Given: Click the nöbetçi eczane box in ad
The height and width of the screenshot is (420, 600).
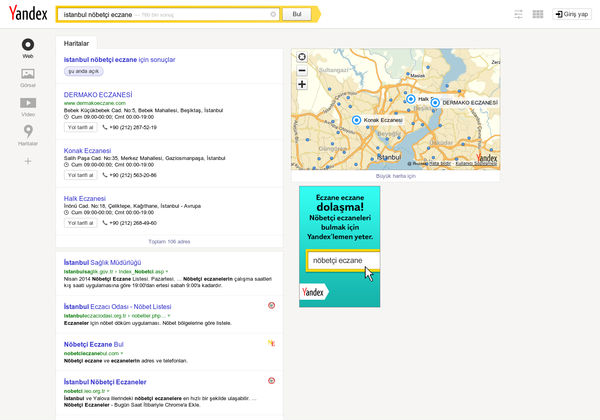Looking at the screenshot, I should (x=343, y=261).
